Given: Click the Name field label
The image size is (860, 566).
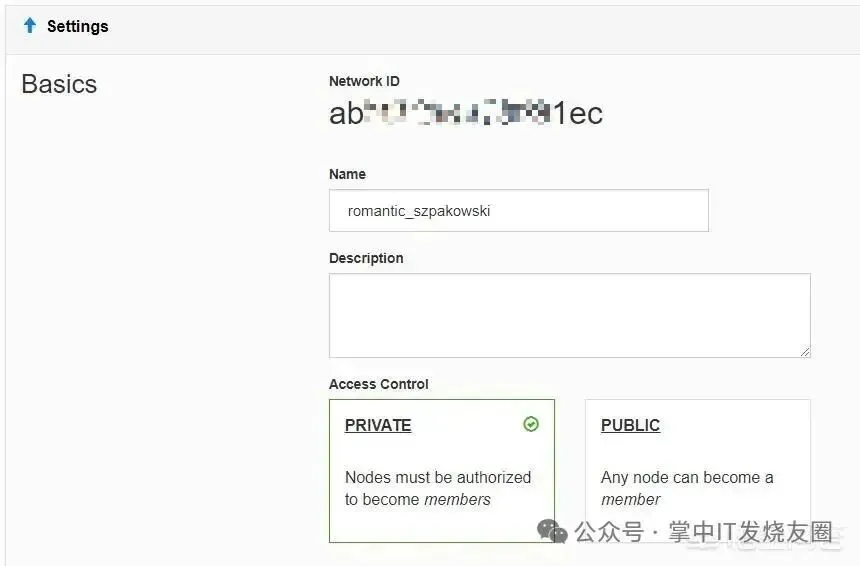Looking at the screenshot, I should [x=347, y=174].
